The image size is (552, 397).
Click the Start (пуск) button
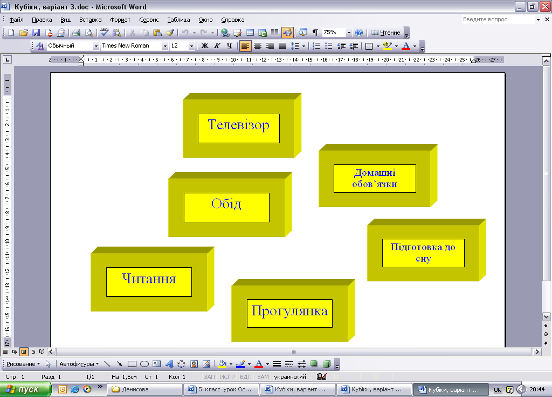(26, 390)
